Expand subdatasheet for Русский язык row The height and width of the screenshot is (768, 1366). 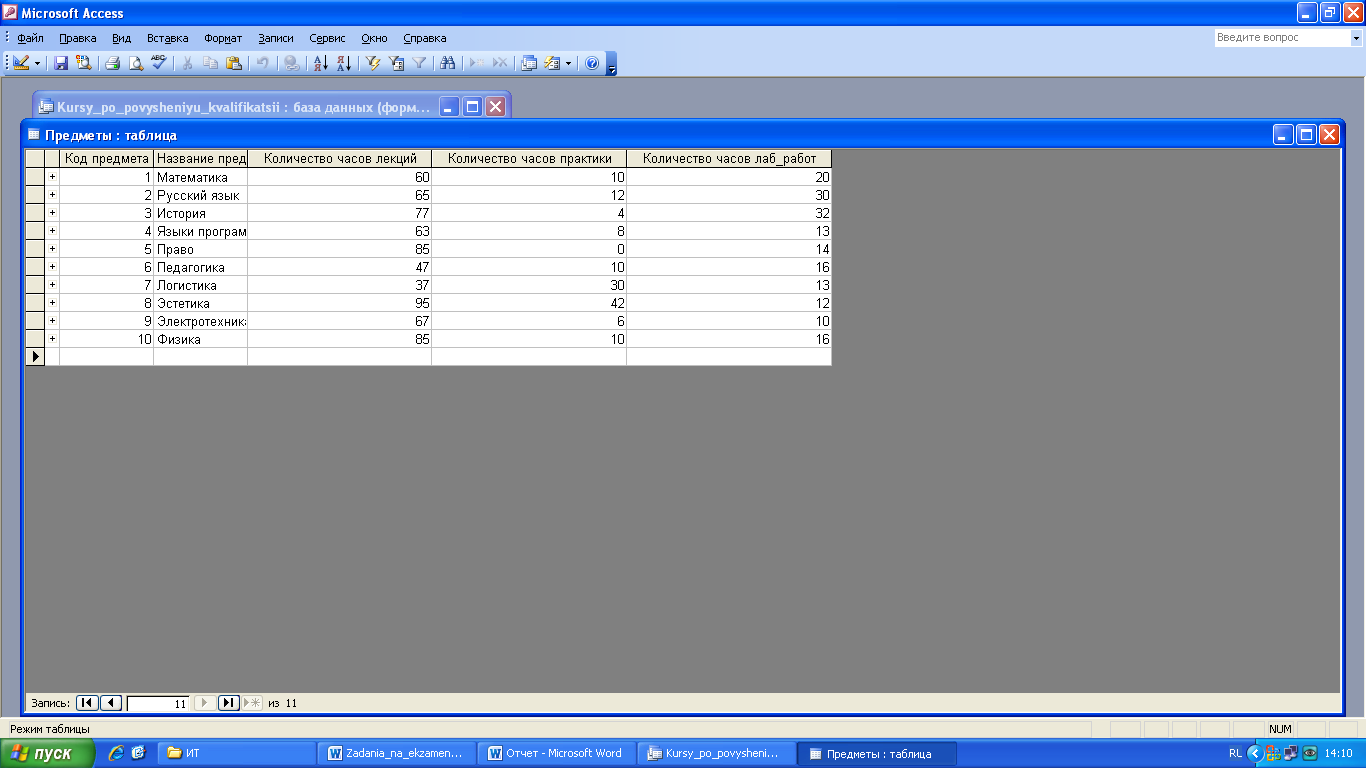pyautogui.click(x=52, y=195)
